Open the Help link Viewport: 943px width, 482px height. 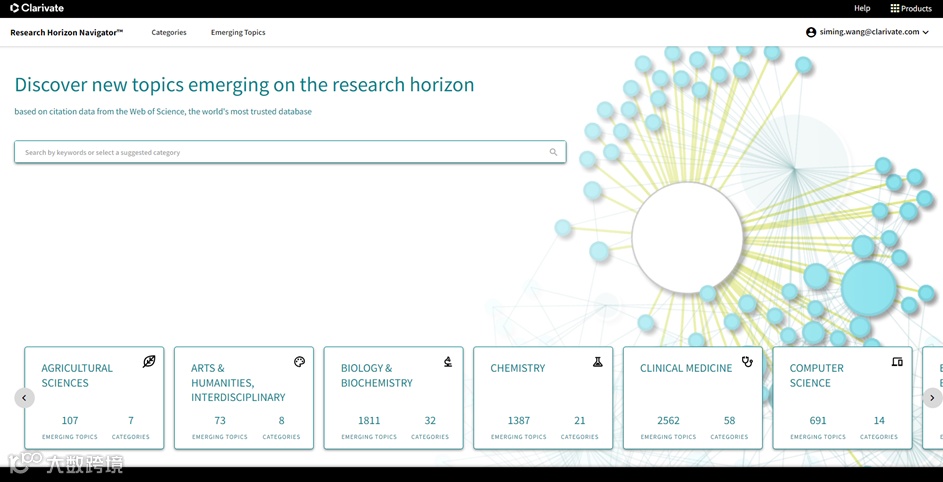(862, 8)
